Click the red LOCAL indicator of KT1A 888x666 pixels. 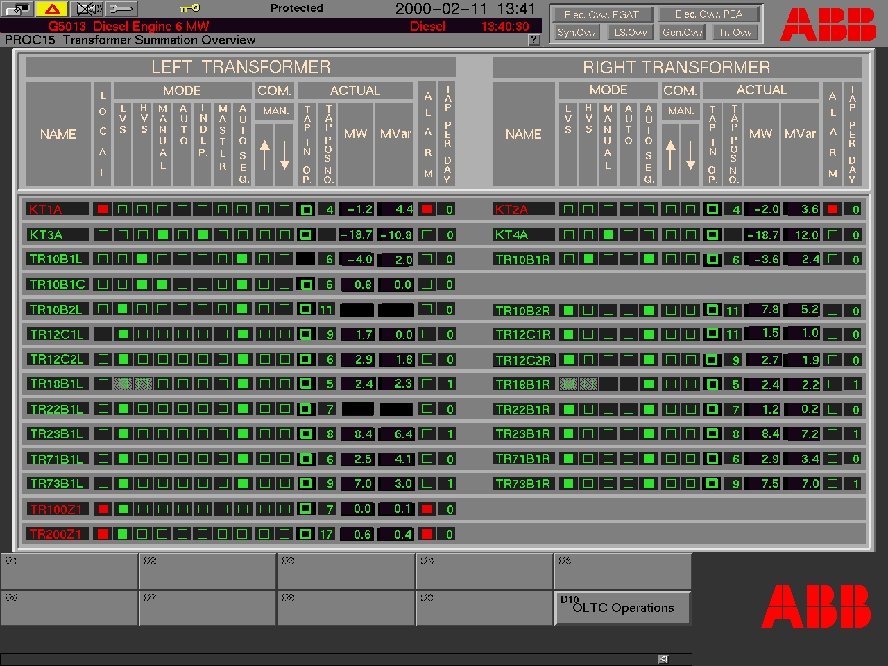(103, 210)
